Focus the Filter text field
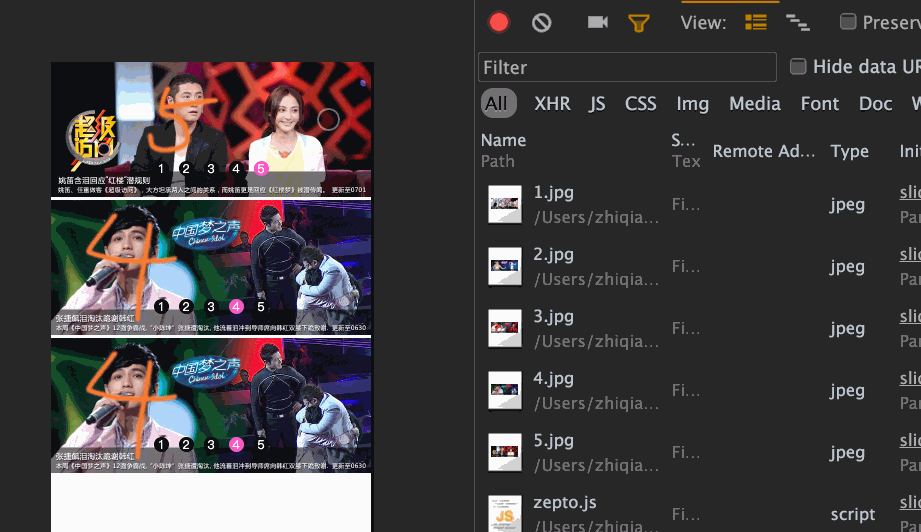This screenshot has width=921, height=532. [x=627, y=67]
